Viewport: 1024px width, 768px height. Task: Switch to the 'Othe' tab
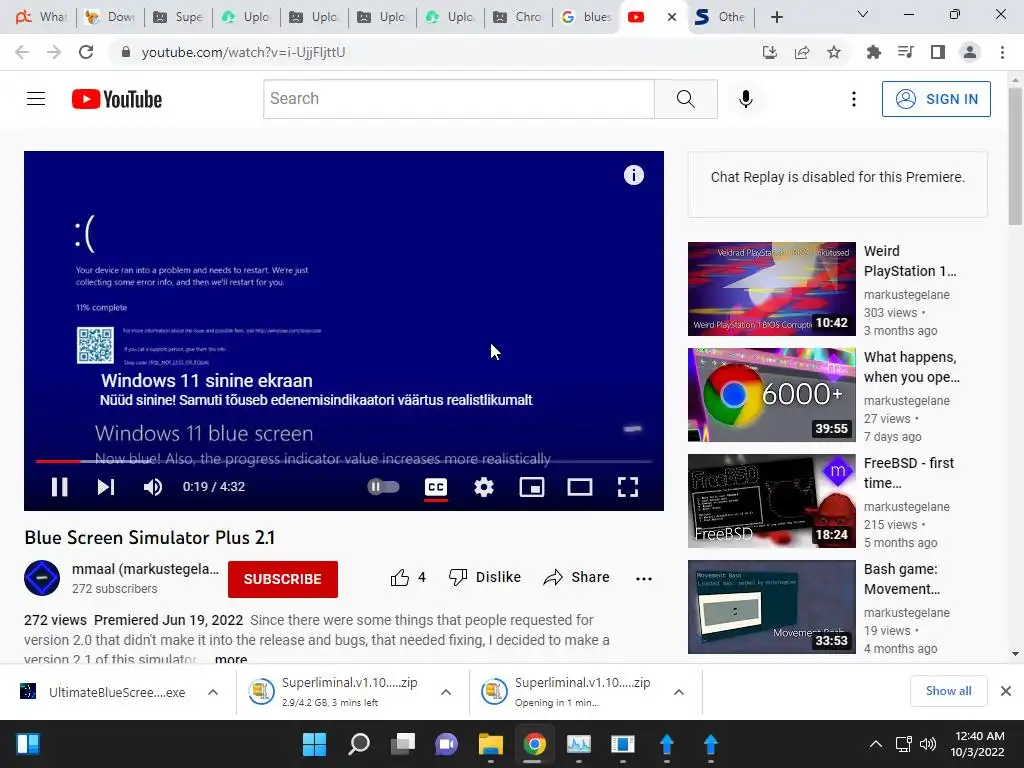point(720,17)
